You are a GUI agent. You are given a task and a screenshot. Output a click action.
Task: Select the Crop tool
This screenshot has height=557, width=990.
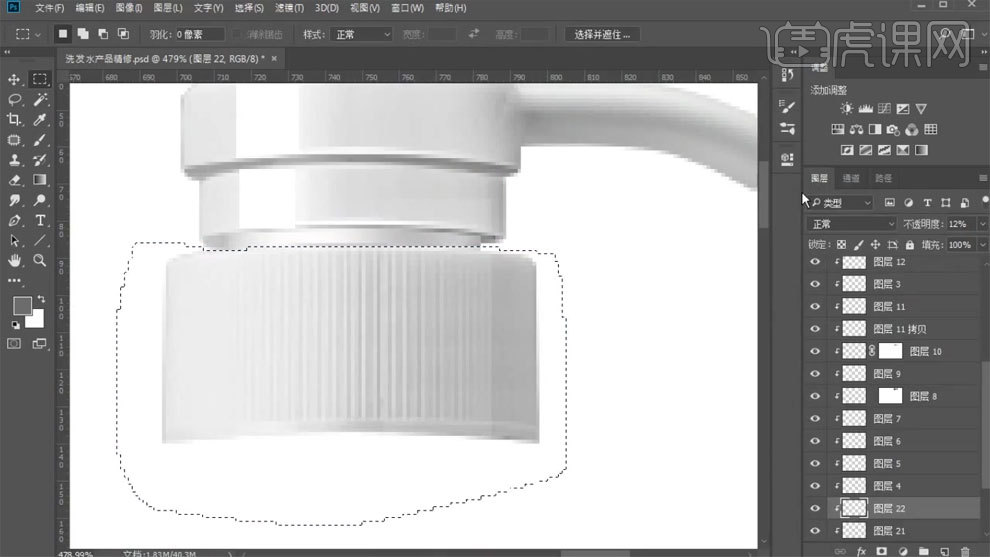pos(14,120)
